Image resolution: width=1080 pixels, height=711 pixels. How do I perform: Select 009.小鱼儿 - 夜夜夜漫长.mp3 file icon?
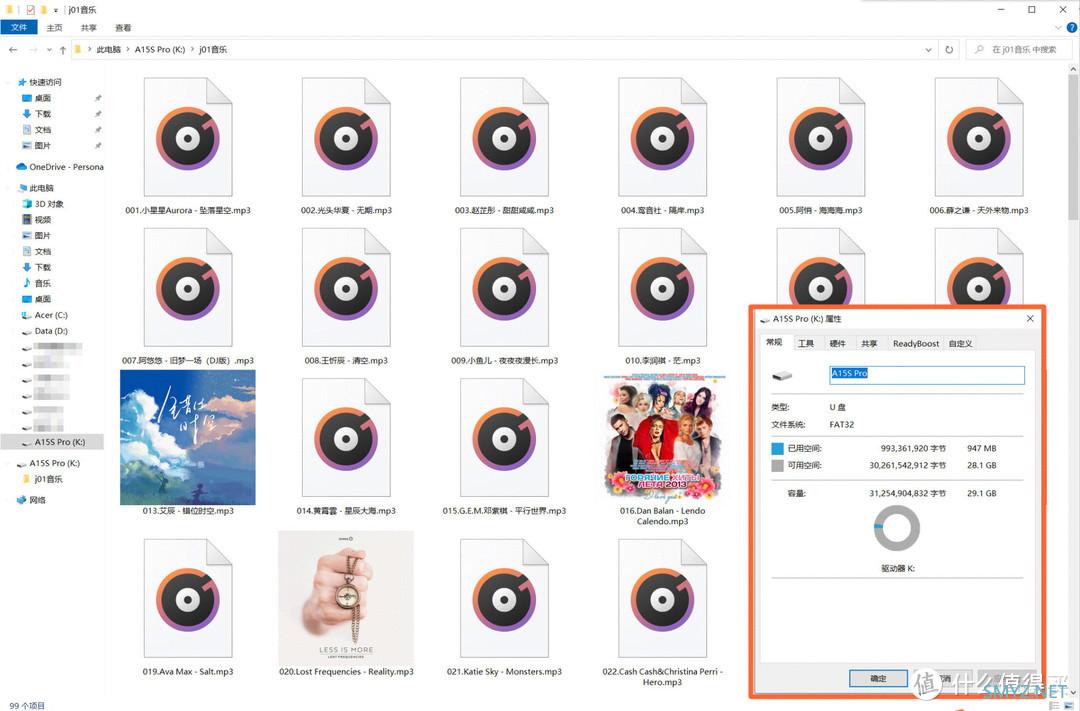(504, 287)
